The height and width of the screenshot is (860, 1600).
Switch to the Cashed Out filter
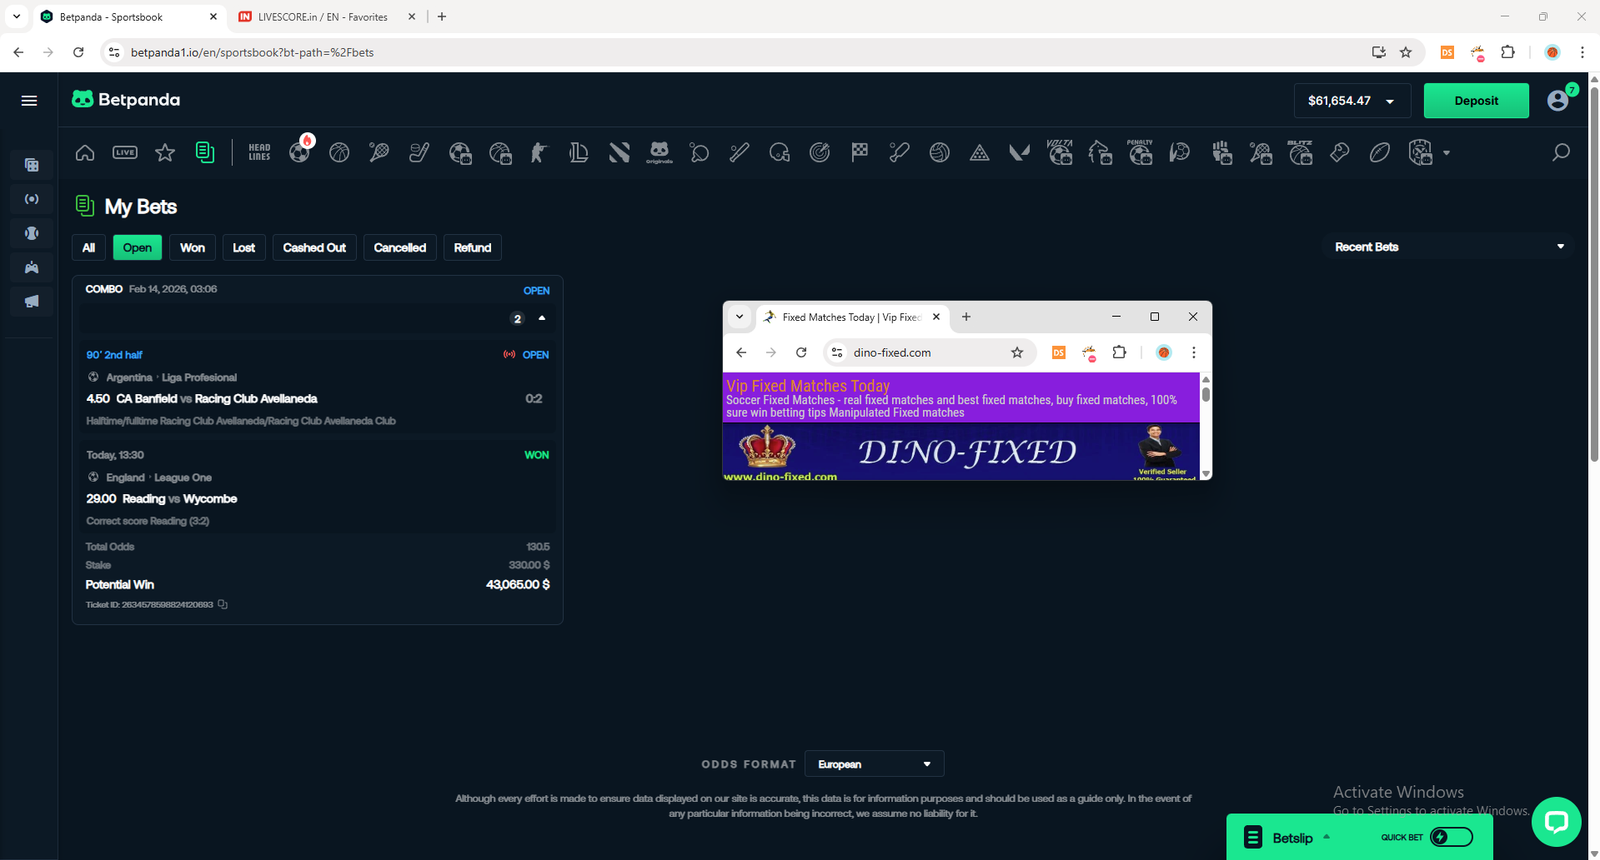point(314,248)
